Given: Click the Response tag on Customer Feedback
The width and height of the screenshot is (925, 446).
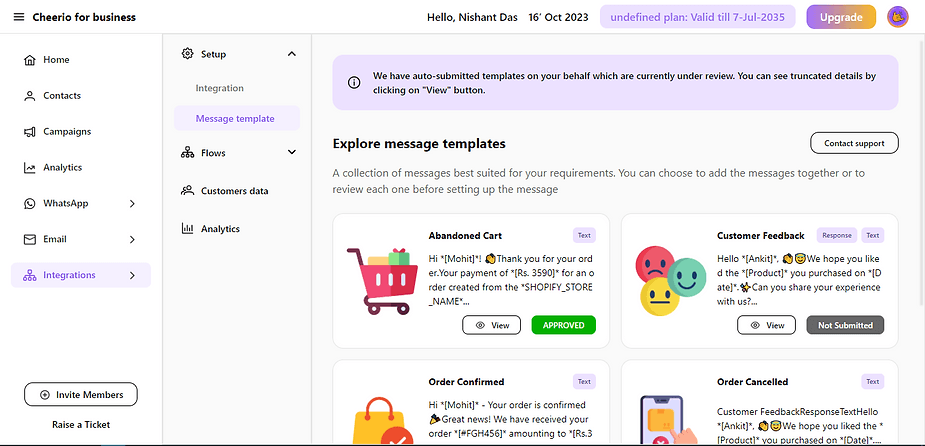Looking at the screenshot, I should pyautogui.click(x=837, y=235).
